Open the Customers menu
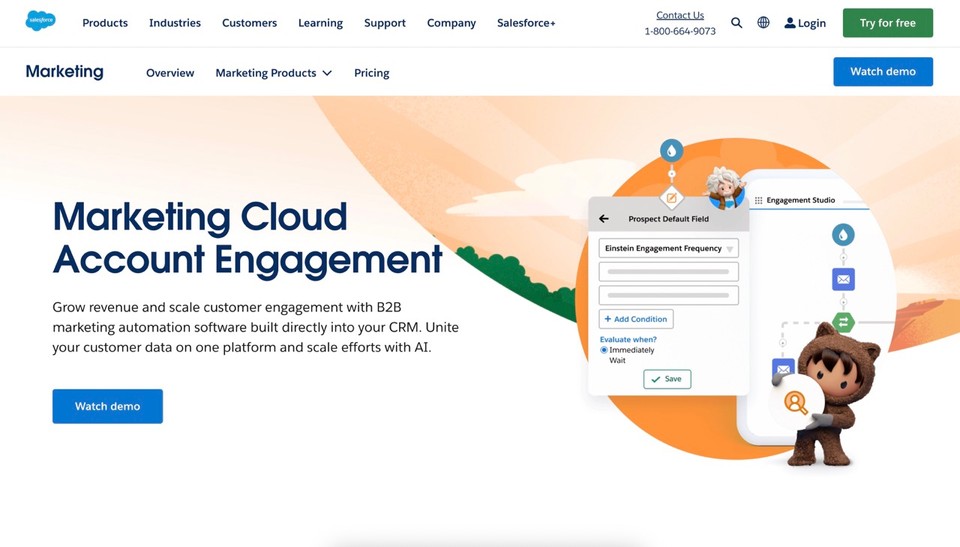960x547 pixels. [249, 23]
